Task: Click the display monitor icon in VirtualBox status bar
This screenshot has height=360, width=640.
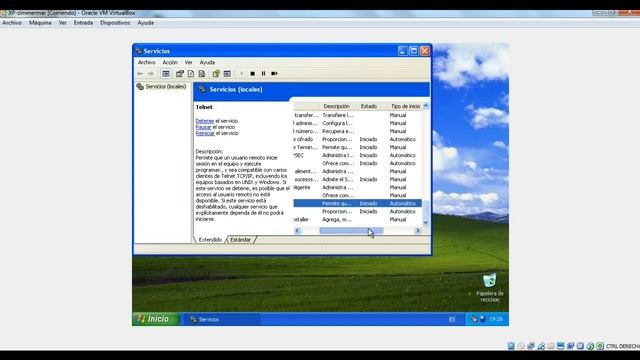Action: [x=560, y=346]
